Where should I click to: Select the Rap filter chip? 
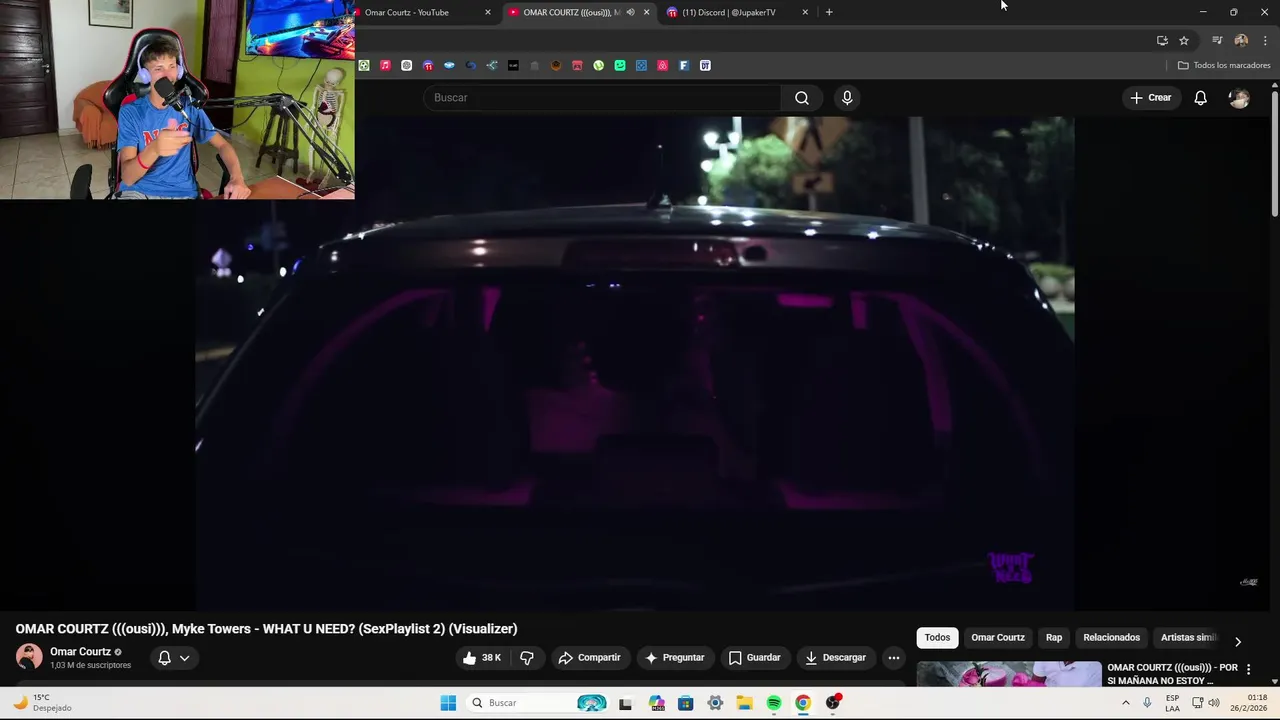click(x=1054, y=638)
